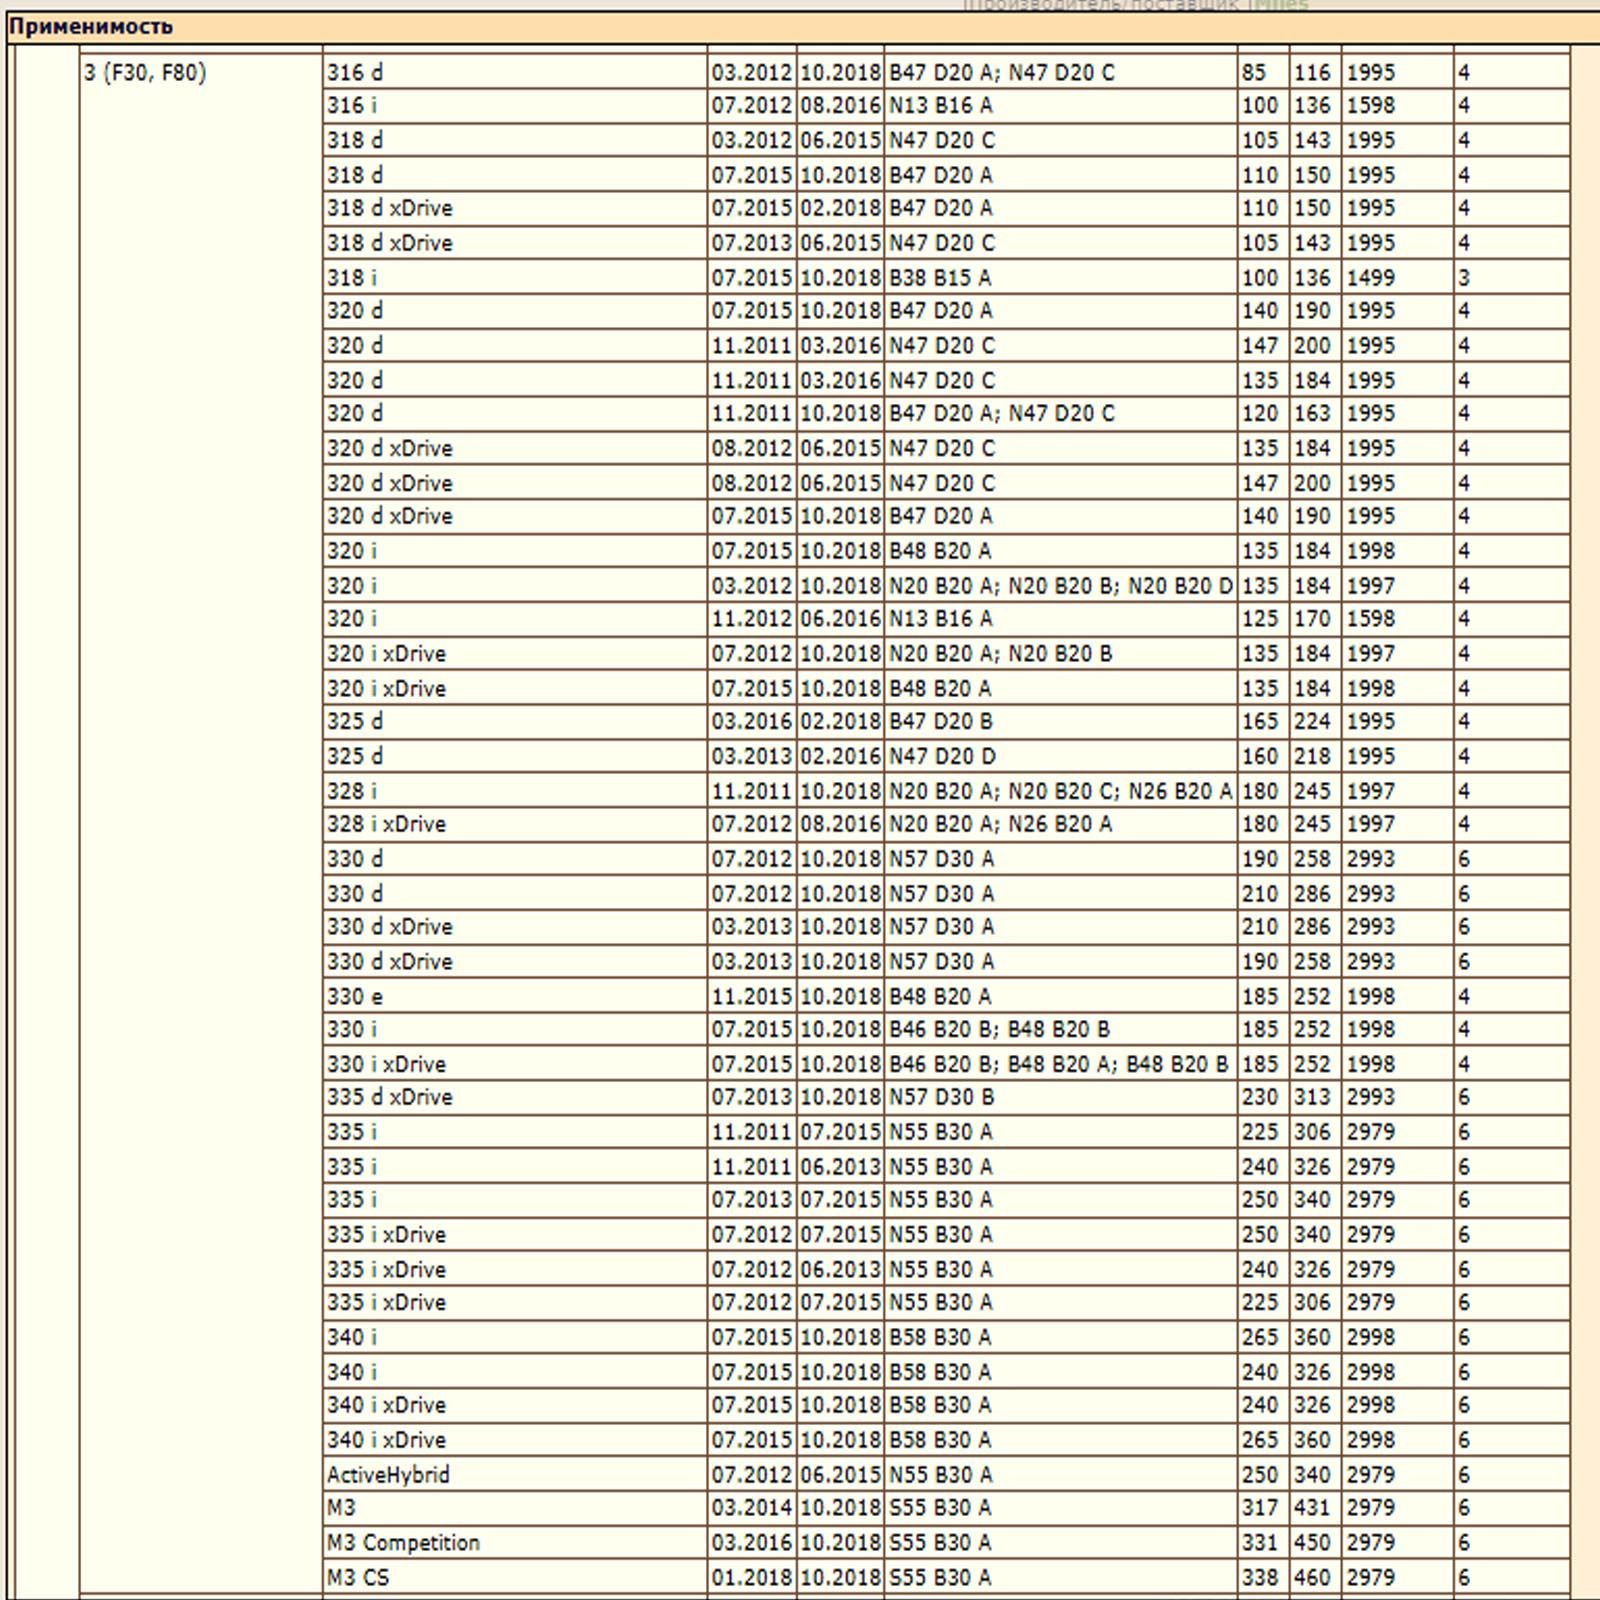The image size is (1600, 1600).
Task: Click the 01.2018 start date cell
Action: [x=751, y=1578]
